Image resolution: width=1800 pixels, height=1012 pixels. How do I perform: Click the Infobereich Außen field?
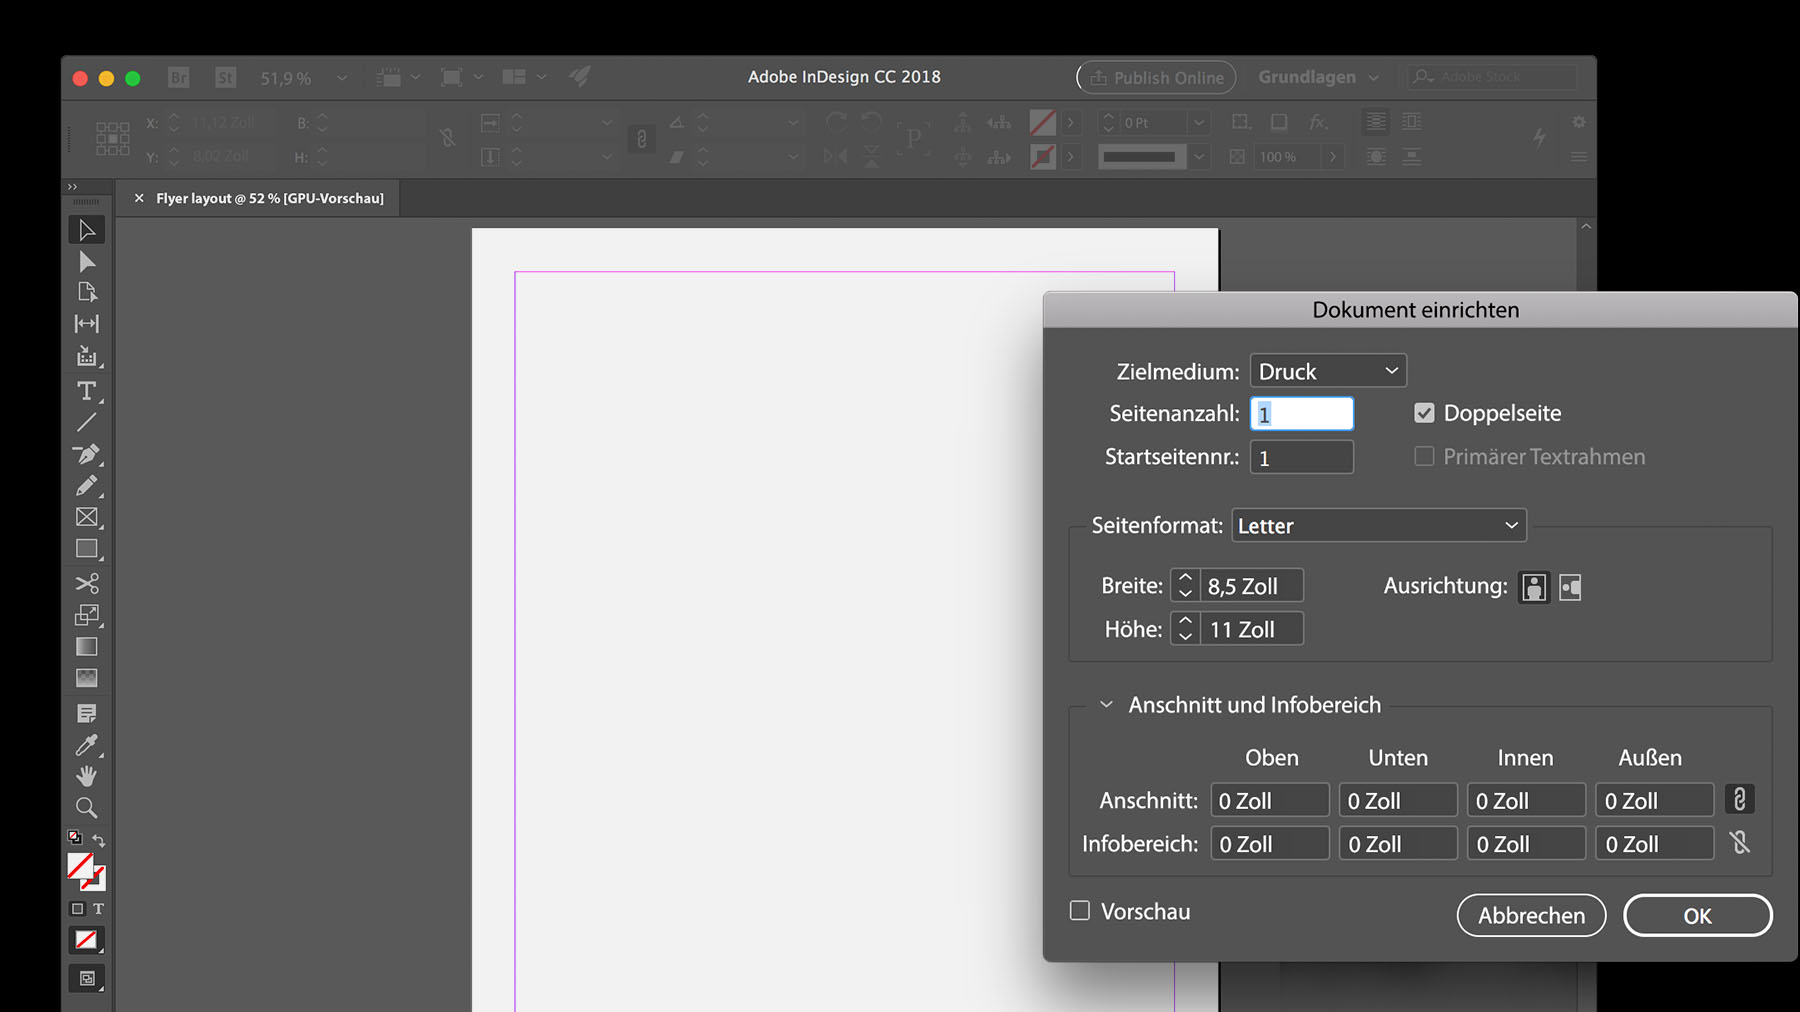1655,844
